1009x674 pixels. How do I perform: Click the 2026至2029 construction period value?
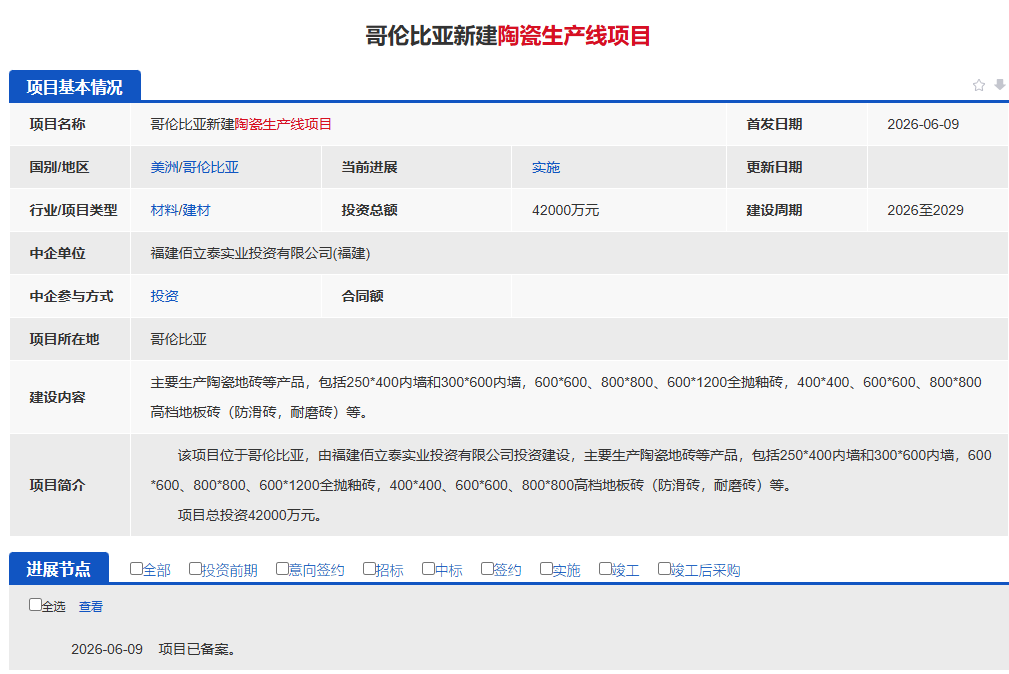tap(925, 211)
